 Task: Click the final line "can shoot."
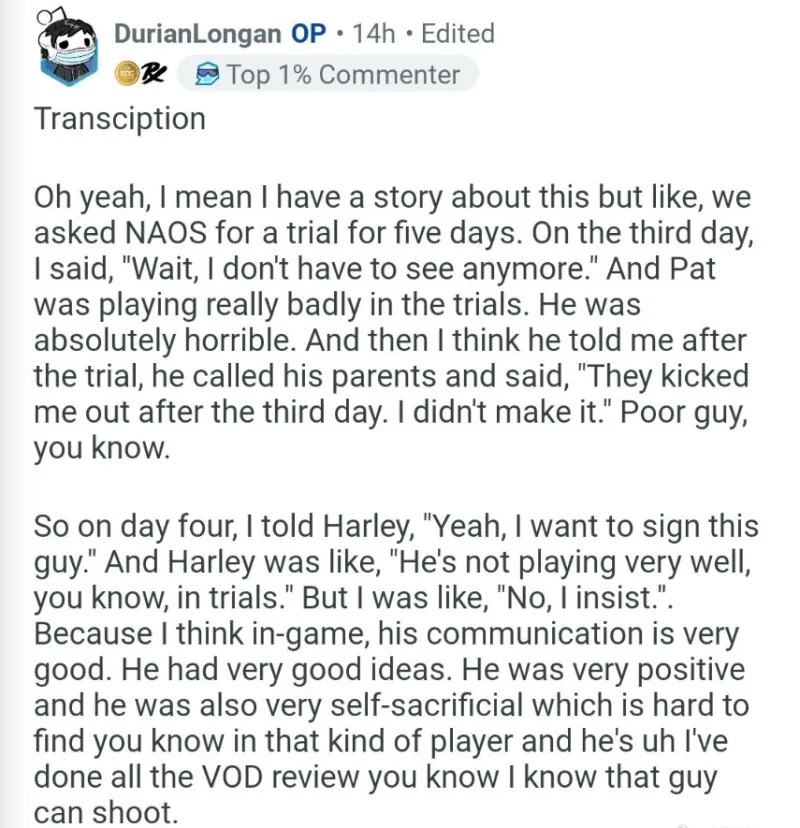[106, 812]
